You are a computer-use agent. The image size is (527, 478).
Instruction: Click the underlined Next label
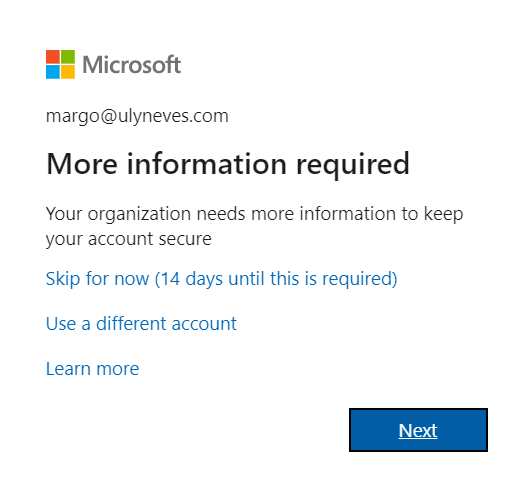tap(418, 431)
